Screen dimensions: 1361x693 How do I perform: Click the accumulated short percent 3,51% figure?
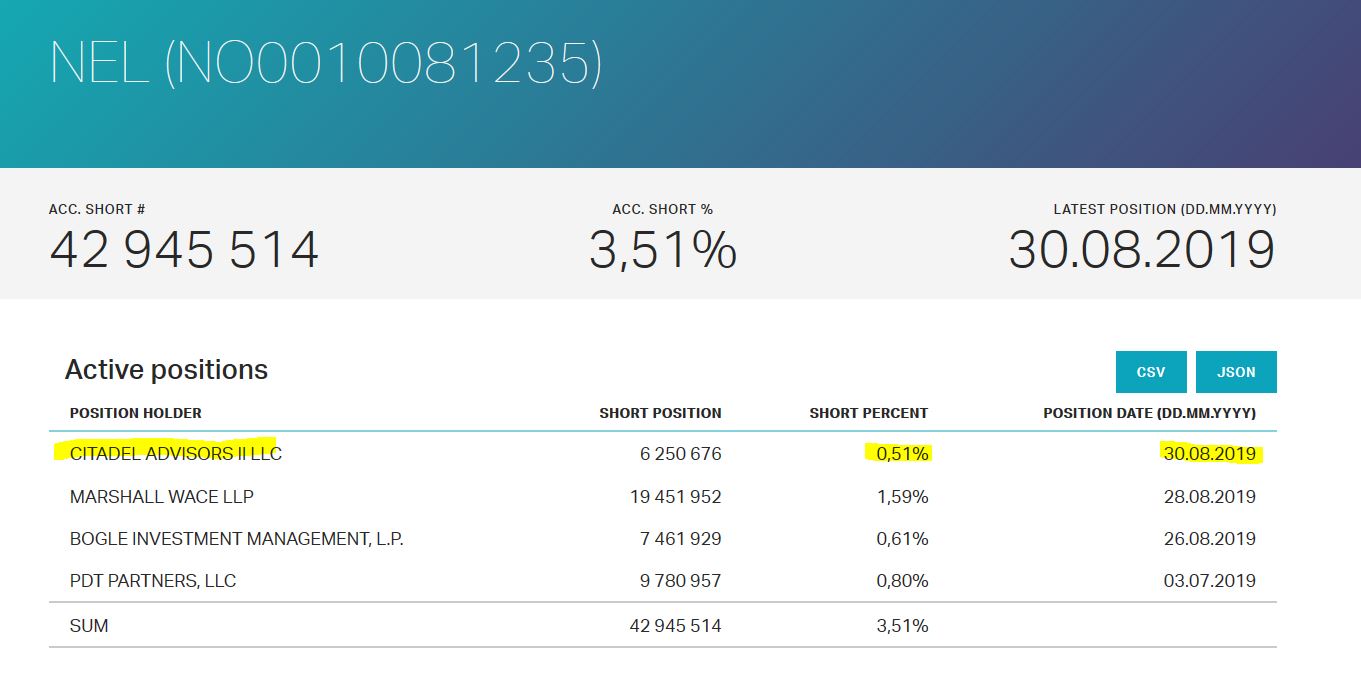(663, 250)
